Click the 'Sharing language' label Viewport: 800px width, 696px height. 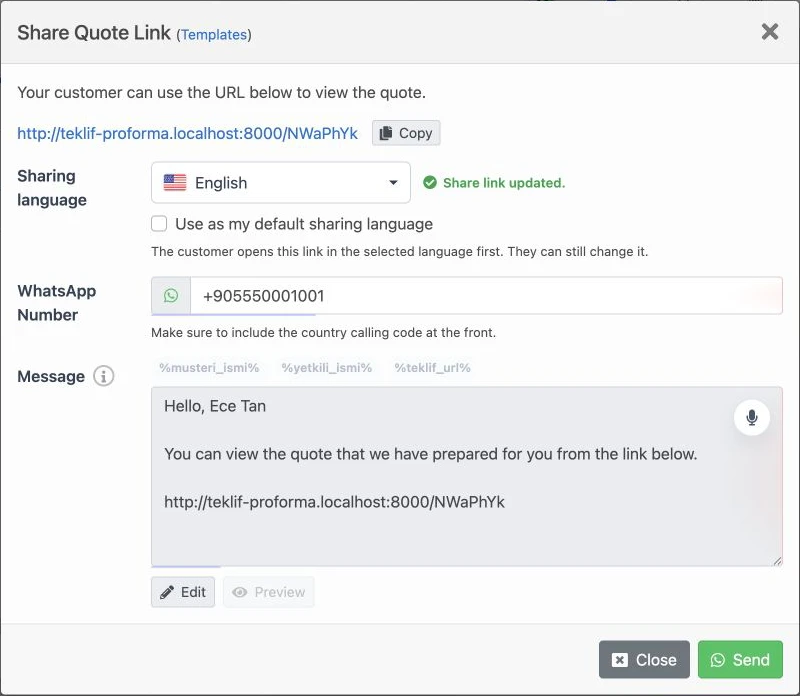52,188
